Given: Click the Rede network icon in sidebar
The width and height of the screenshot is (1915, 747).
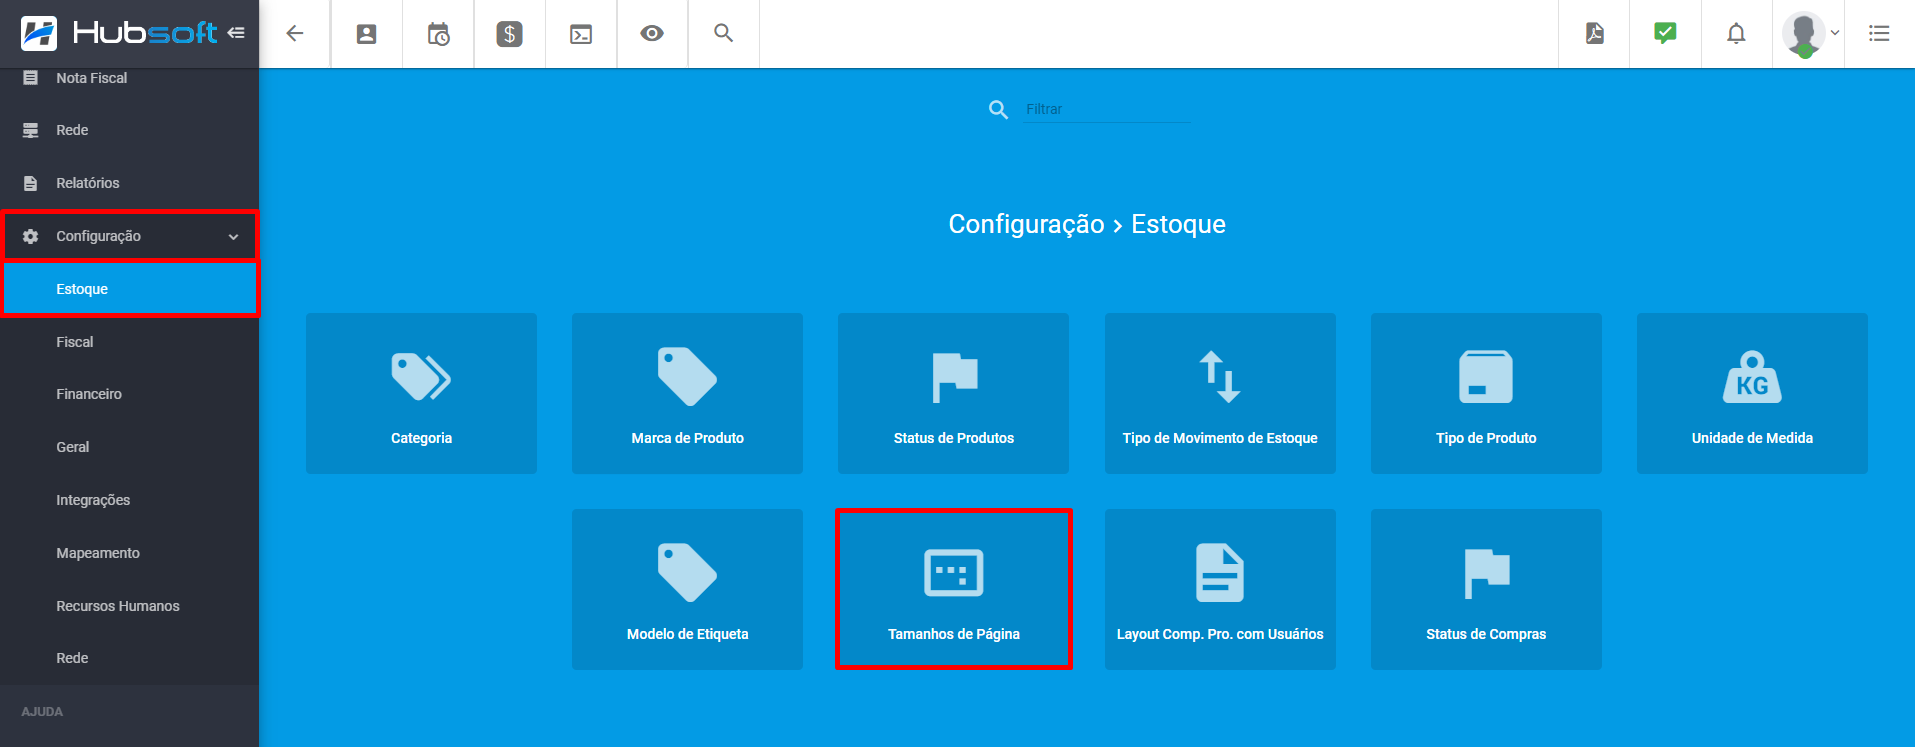Looking at the screenshot, I should pyautogui.click(x=31, y=130).
